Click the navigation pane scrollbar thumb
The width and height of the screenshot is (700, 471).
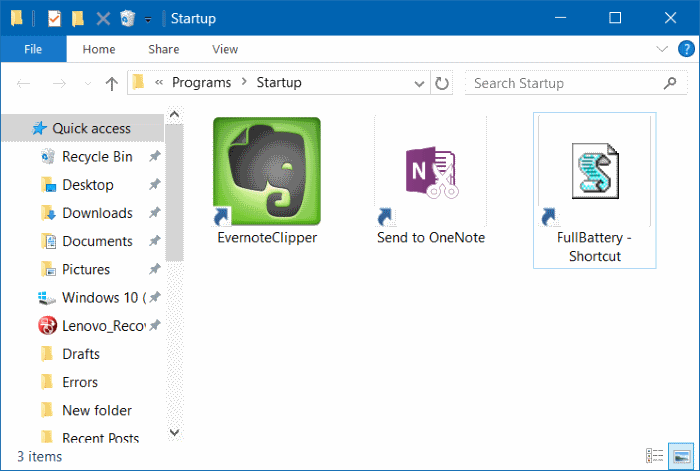(175, 193)
